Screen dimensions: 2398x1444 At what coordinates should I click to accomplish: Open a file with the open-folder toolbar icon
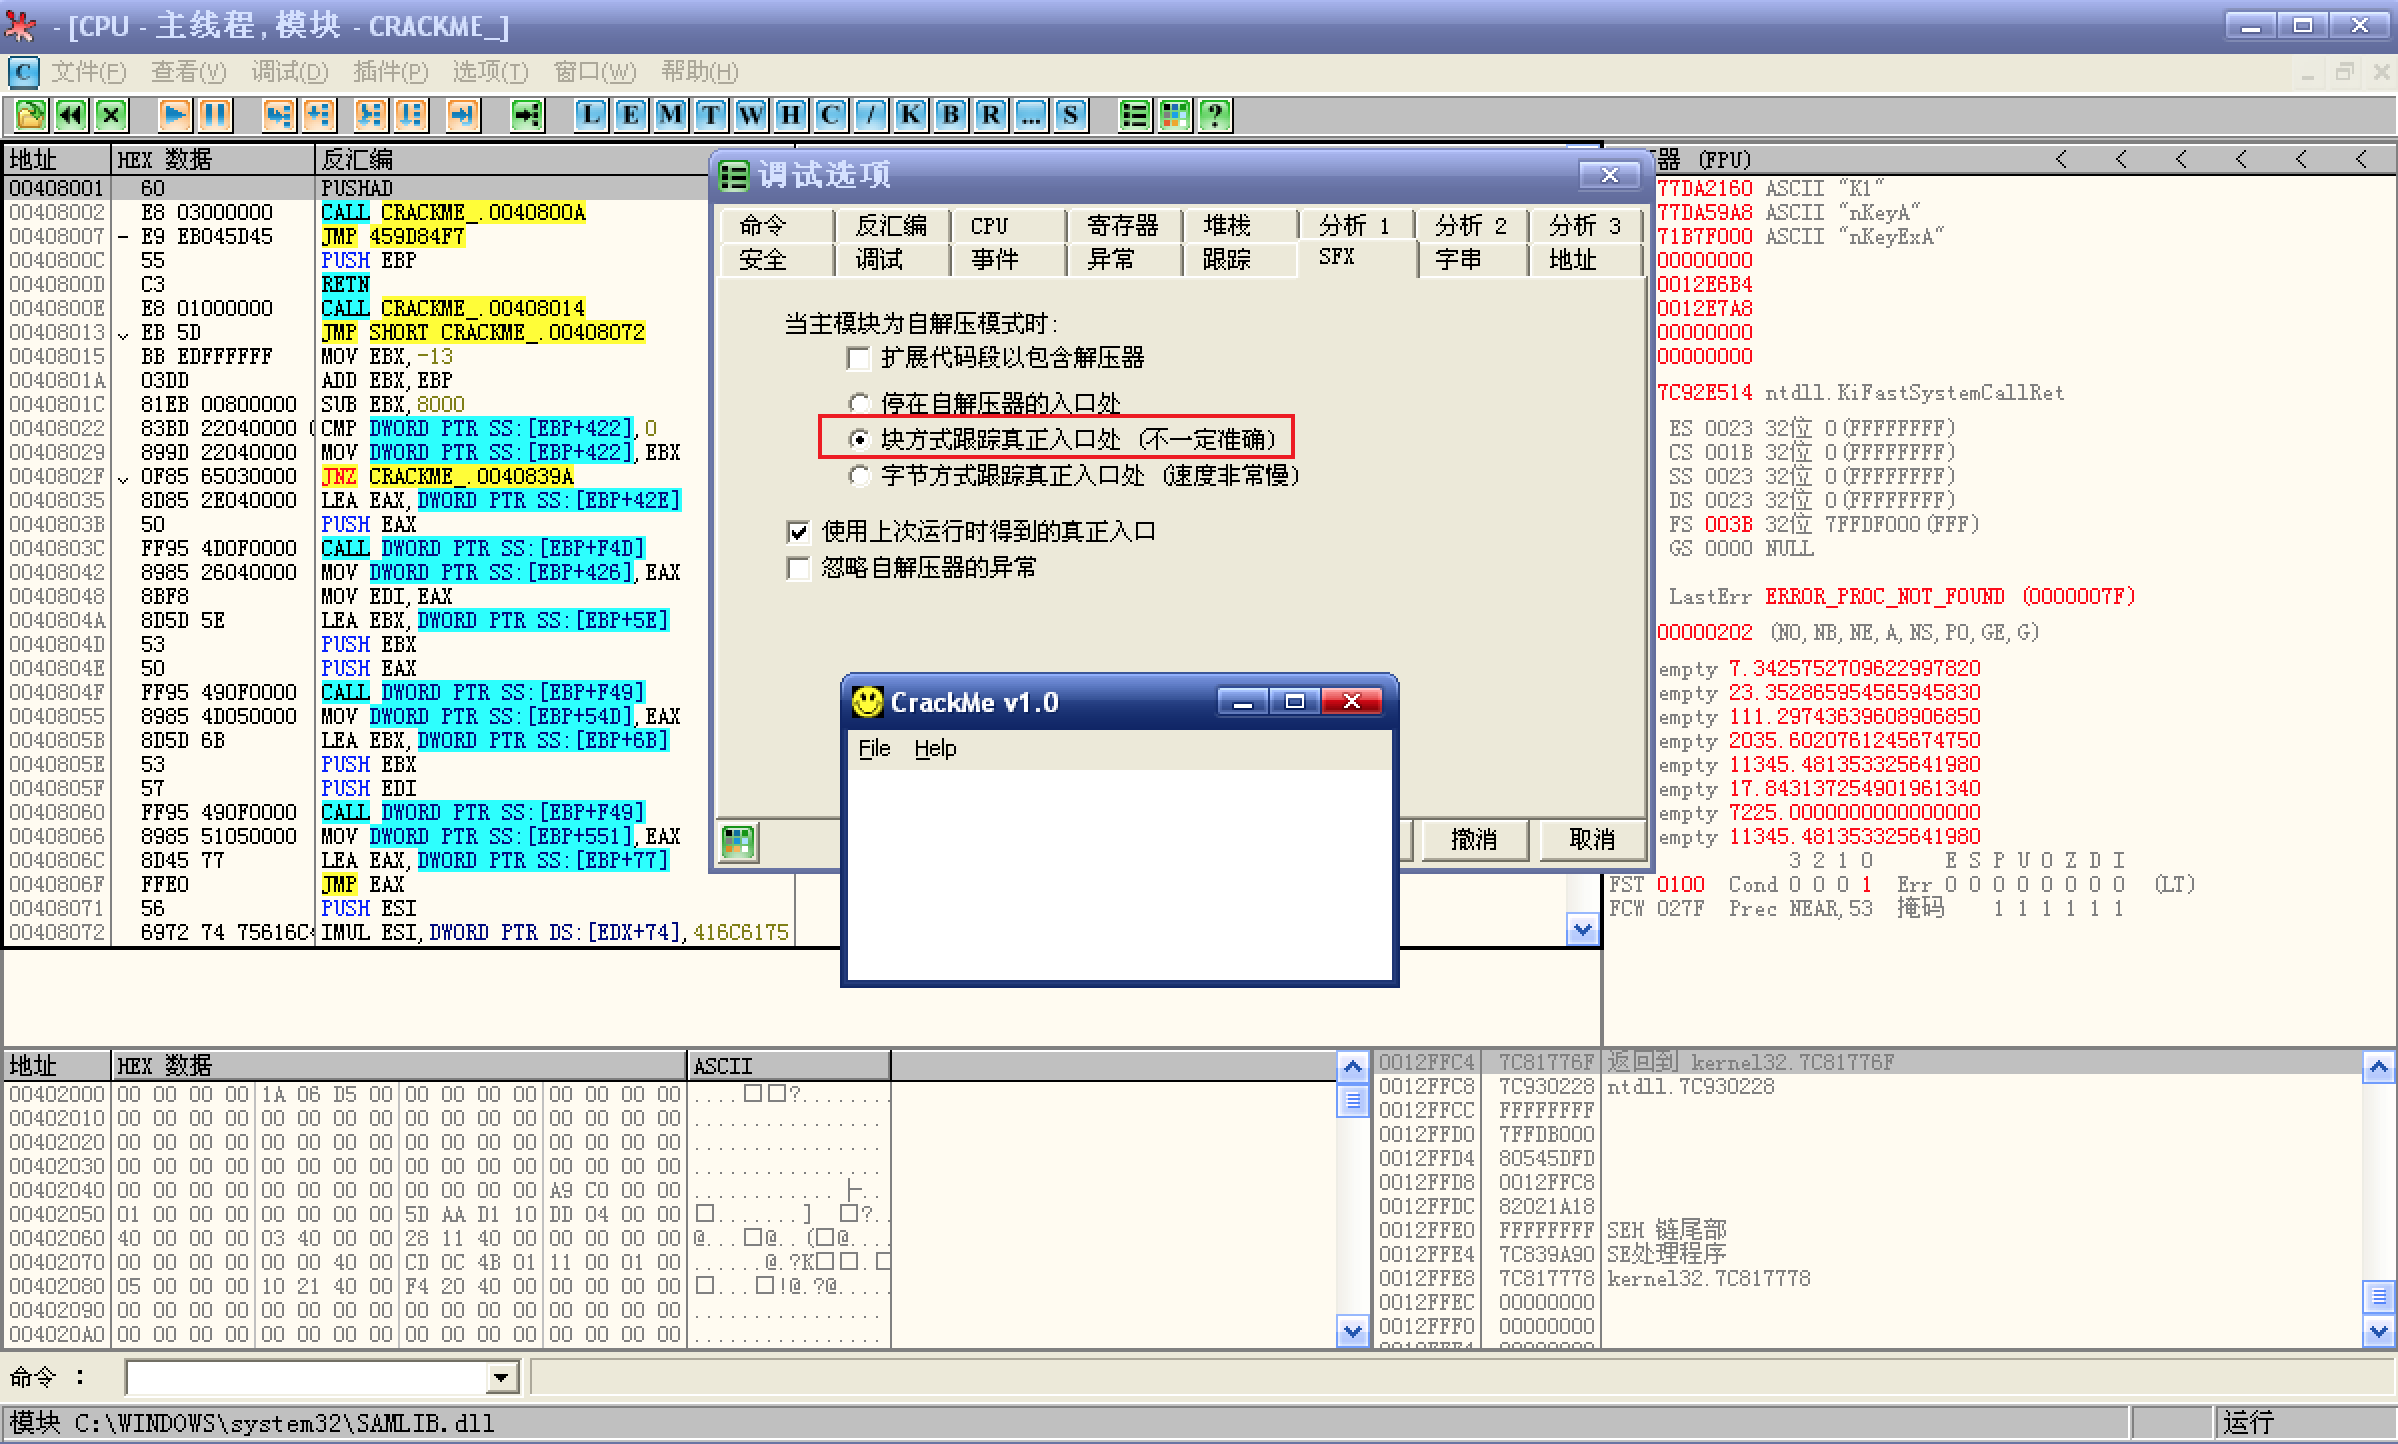pyautogui.click(x=29, y=115)
